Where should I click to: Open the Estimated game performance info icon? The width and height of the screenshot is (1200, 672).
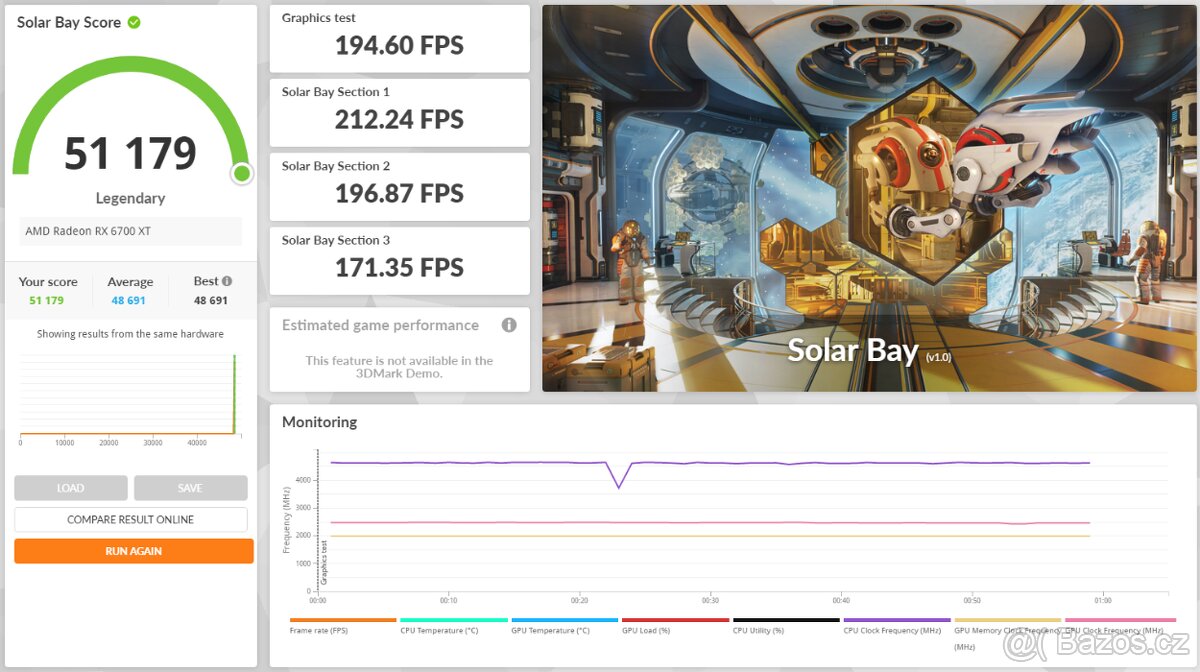[508, 325]
